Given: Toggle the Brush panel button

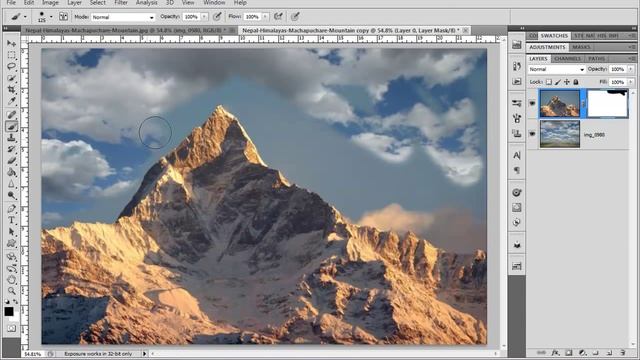Looking at the screenshot, I should pyautogui.click(x=64, y=17).
